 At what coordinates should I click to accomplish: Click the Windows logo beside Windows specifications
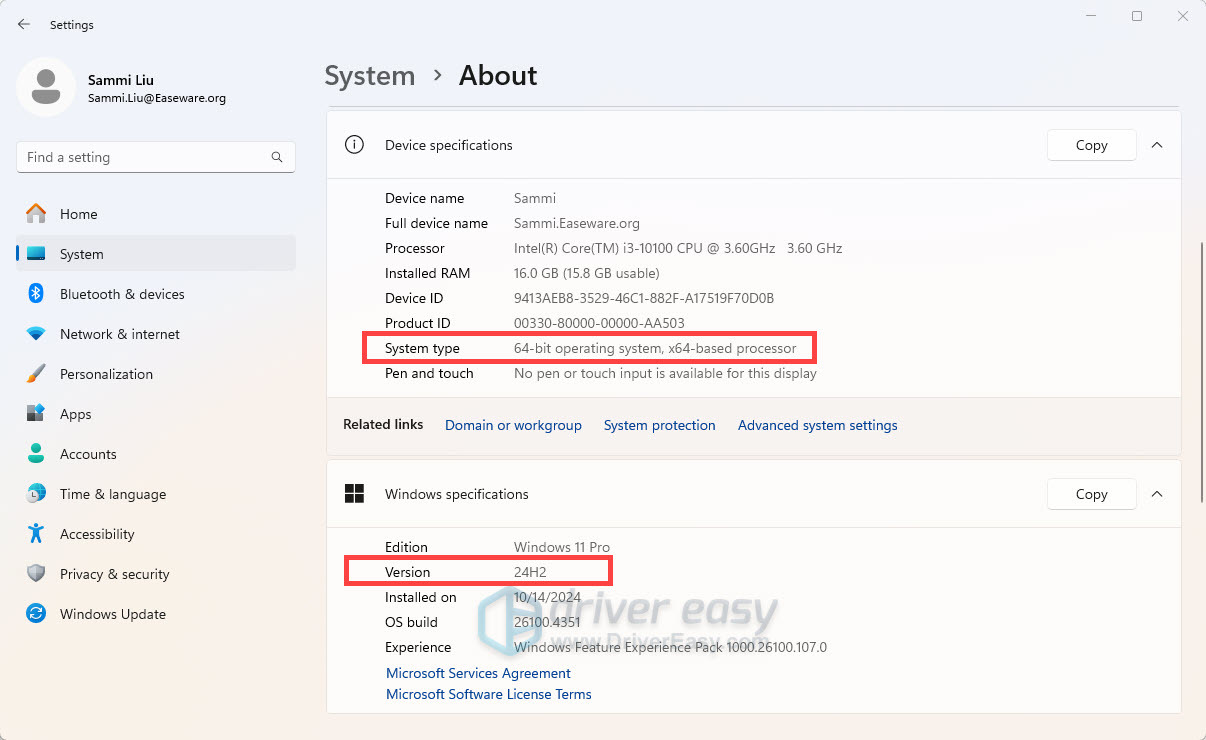click(x=354, y=494)
